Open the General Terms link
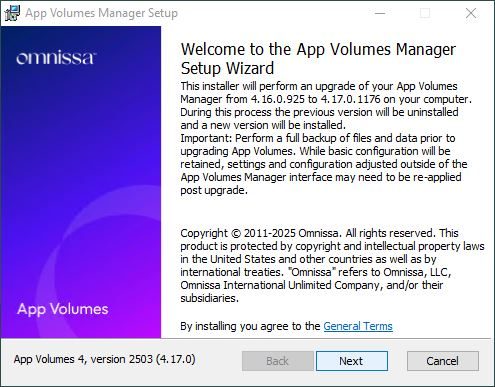Viewport: 495px width, 387px height. (358, 326)
